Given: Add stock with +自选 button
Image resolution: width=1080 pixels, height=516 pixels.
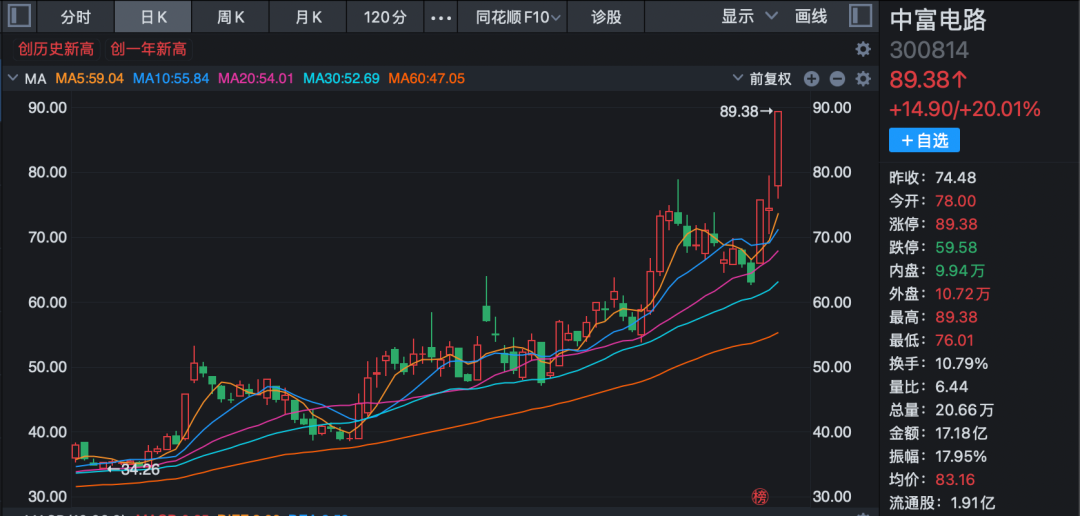Looking at the screenshot, I should click(924, 140).
